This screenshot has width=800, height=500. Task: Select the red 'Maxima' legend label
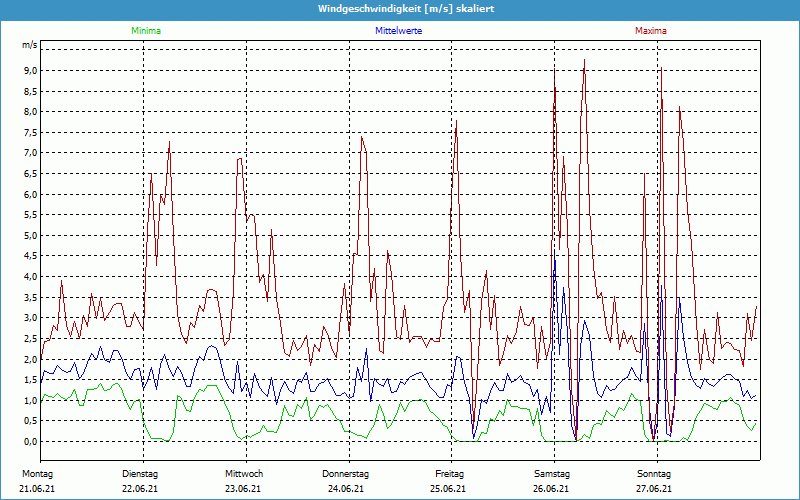pyautogui.click(x=651, y=31)
